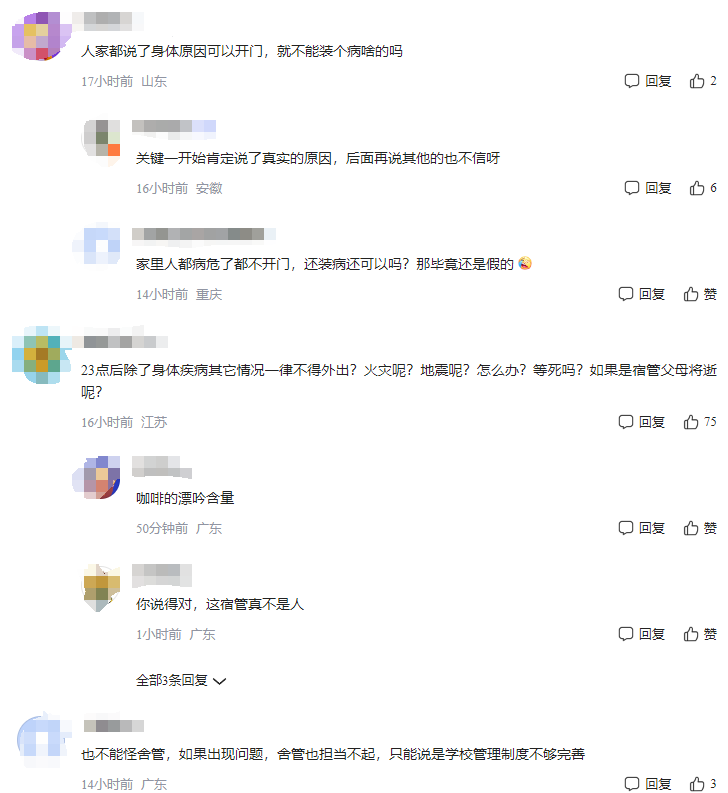This screenshot has height=793, width=728.
Task: Open blurred username above Chongqing reply
Action: [x=203, y=234]
